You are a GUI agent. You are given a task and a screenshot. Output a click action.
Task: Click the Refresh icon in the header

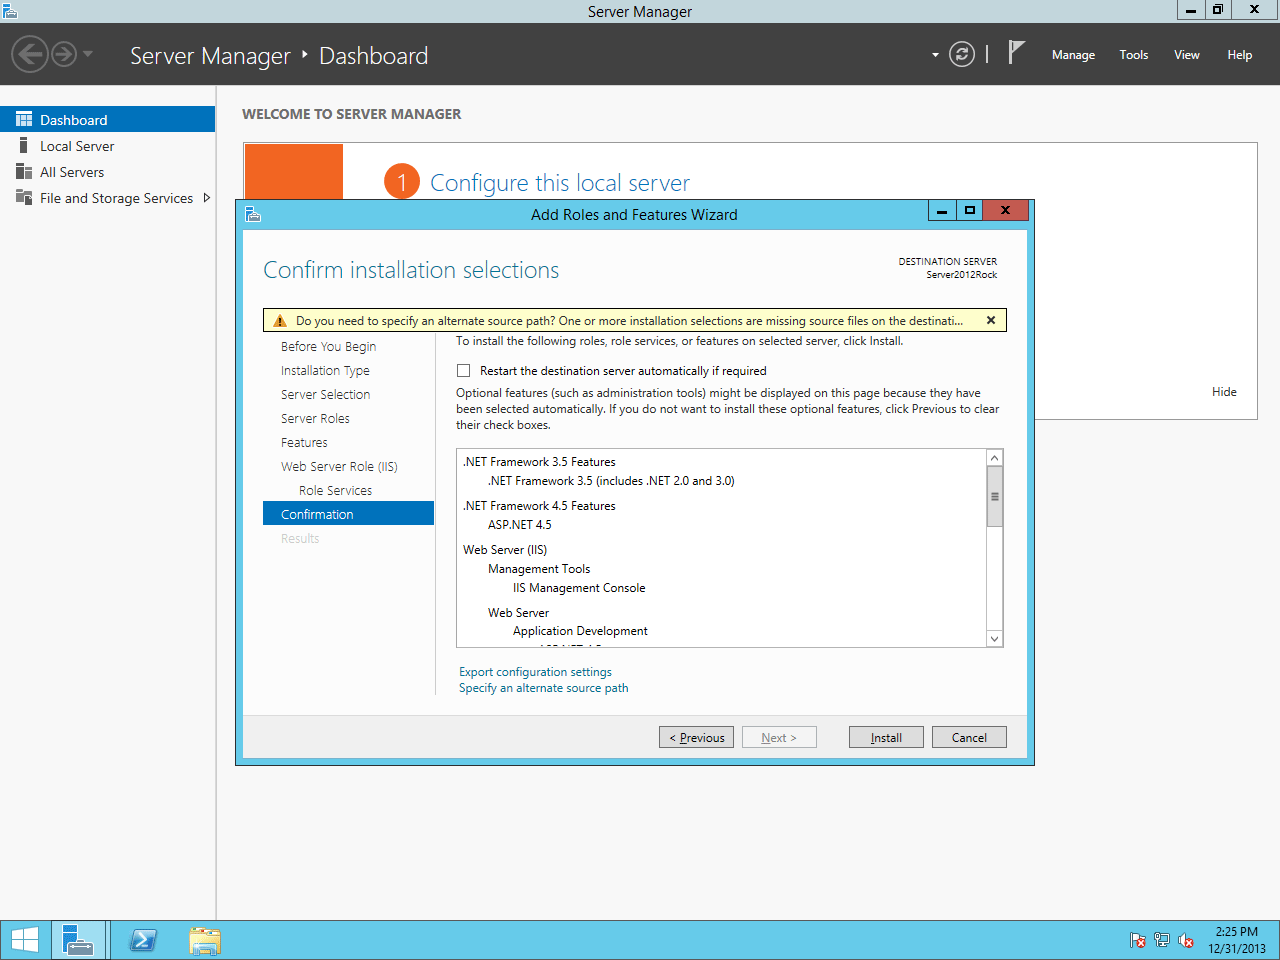[x=962, y=54]
